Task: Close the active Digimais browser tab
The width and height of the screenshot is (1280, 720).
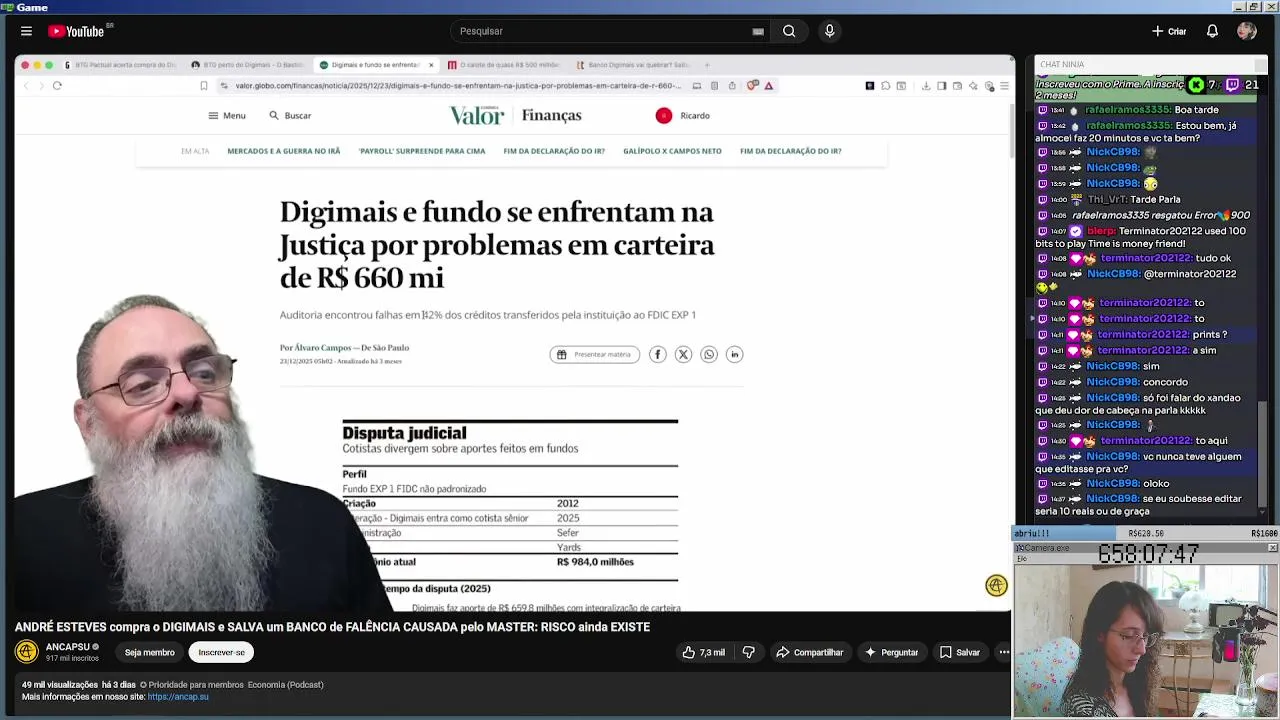Action: pyautogui.click(x=431, y=65)
